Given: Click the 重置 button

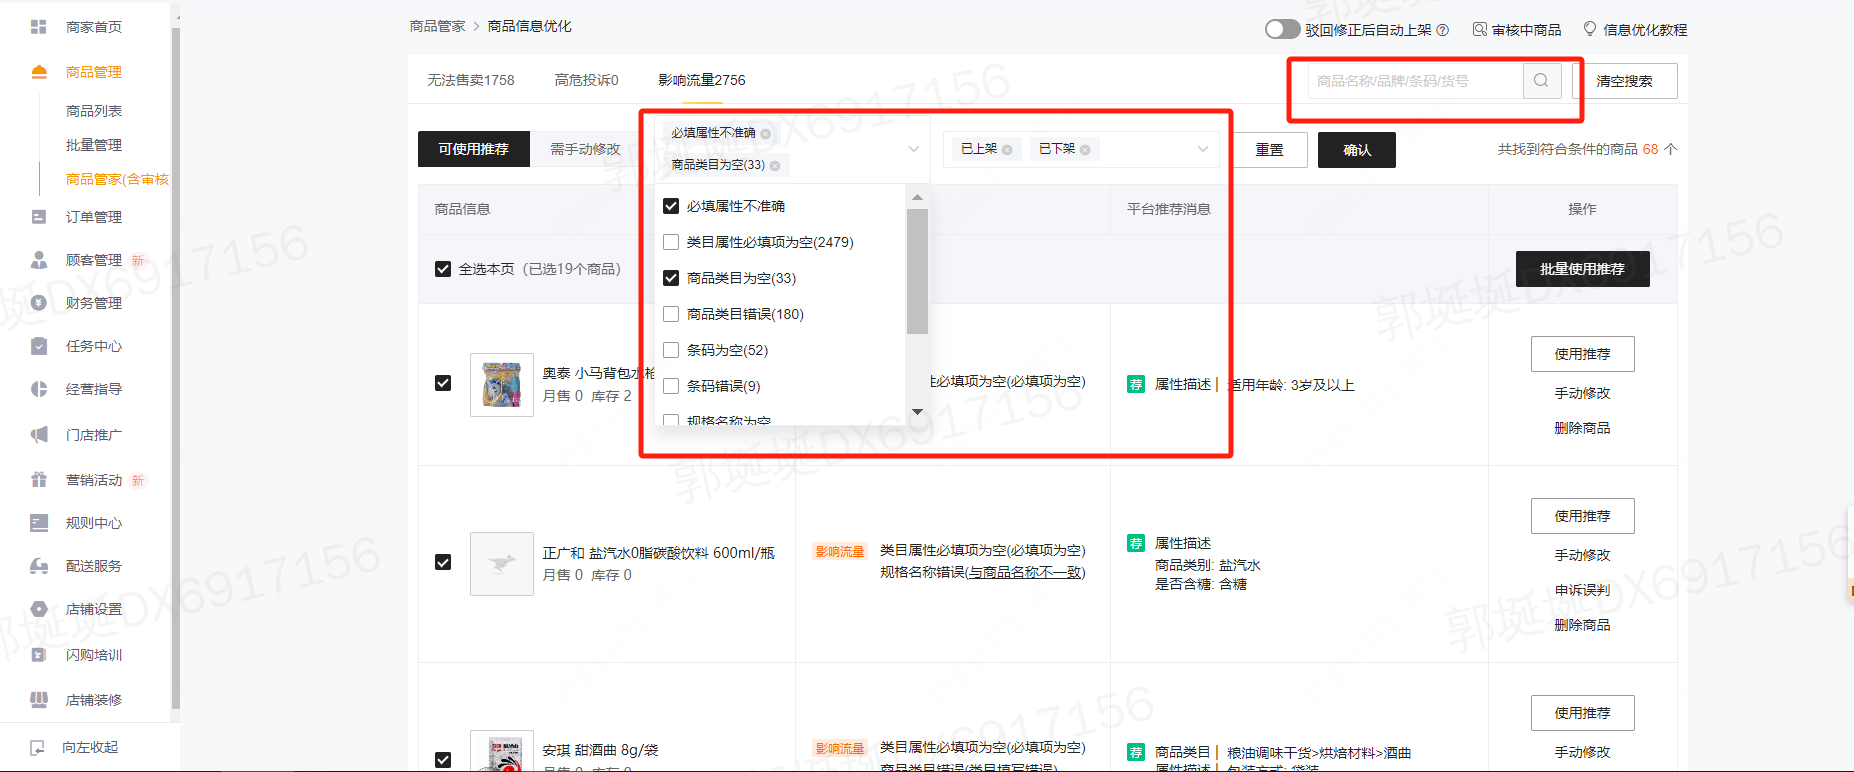Looking at the screenshot, I should (1270, 150).
